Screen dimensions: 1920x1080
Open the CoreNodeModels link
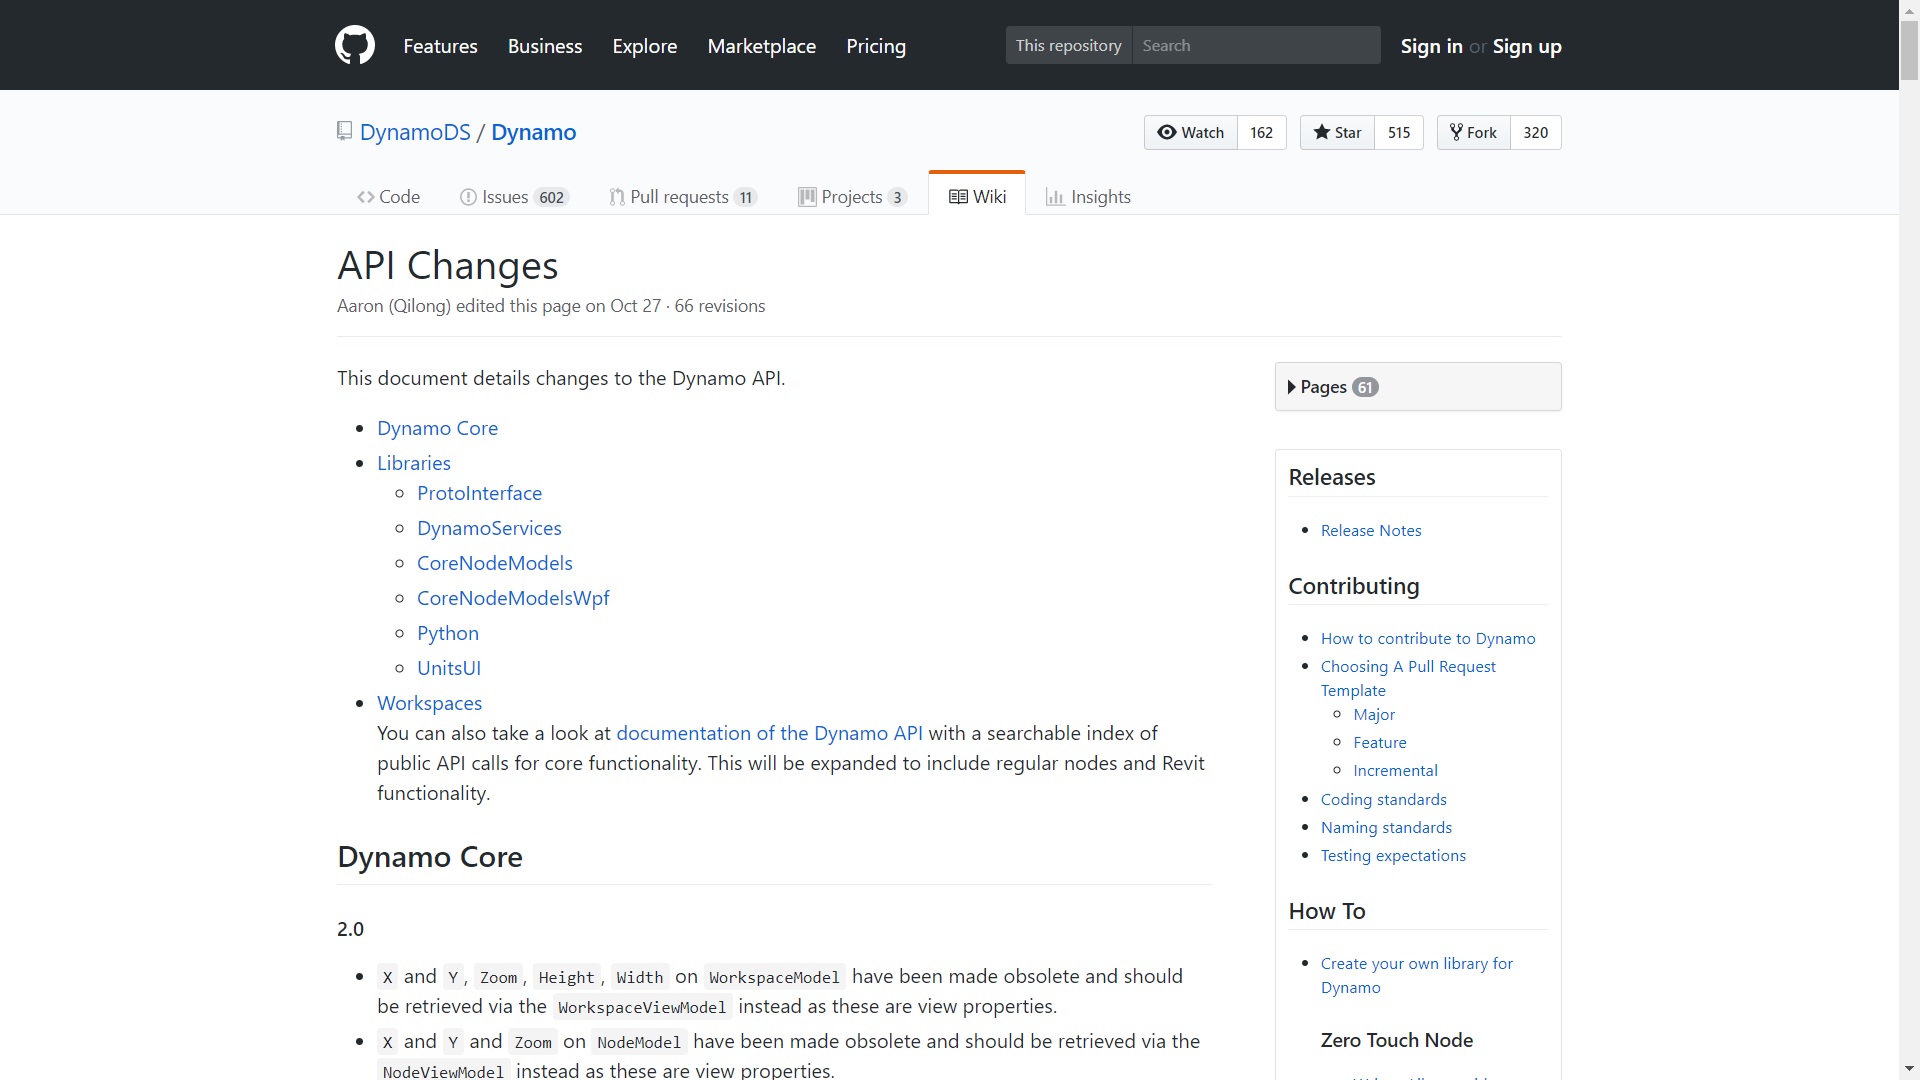point(495,563)
